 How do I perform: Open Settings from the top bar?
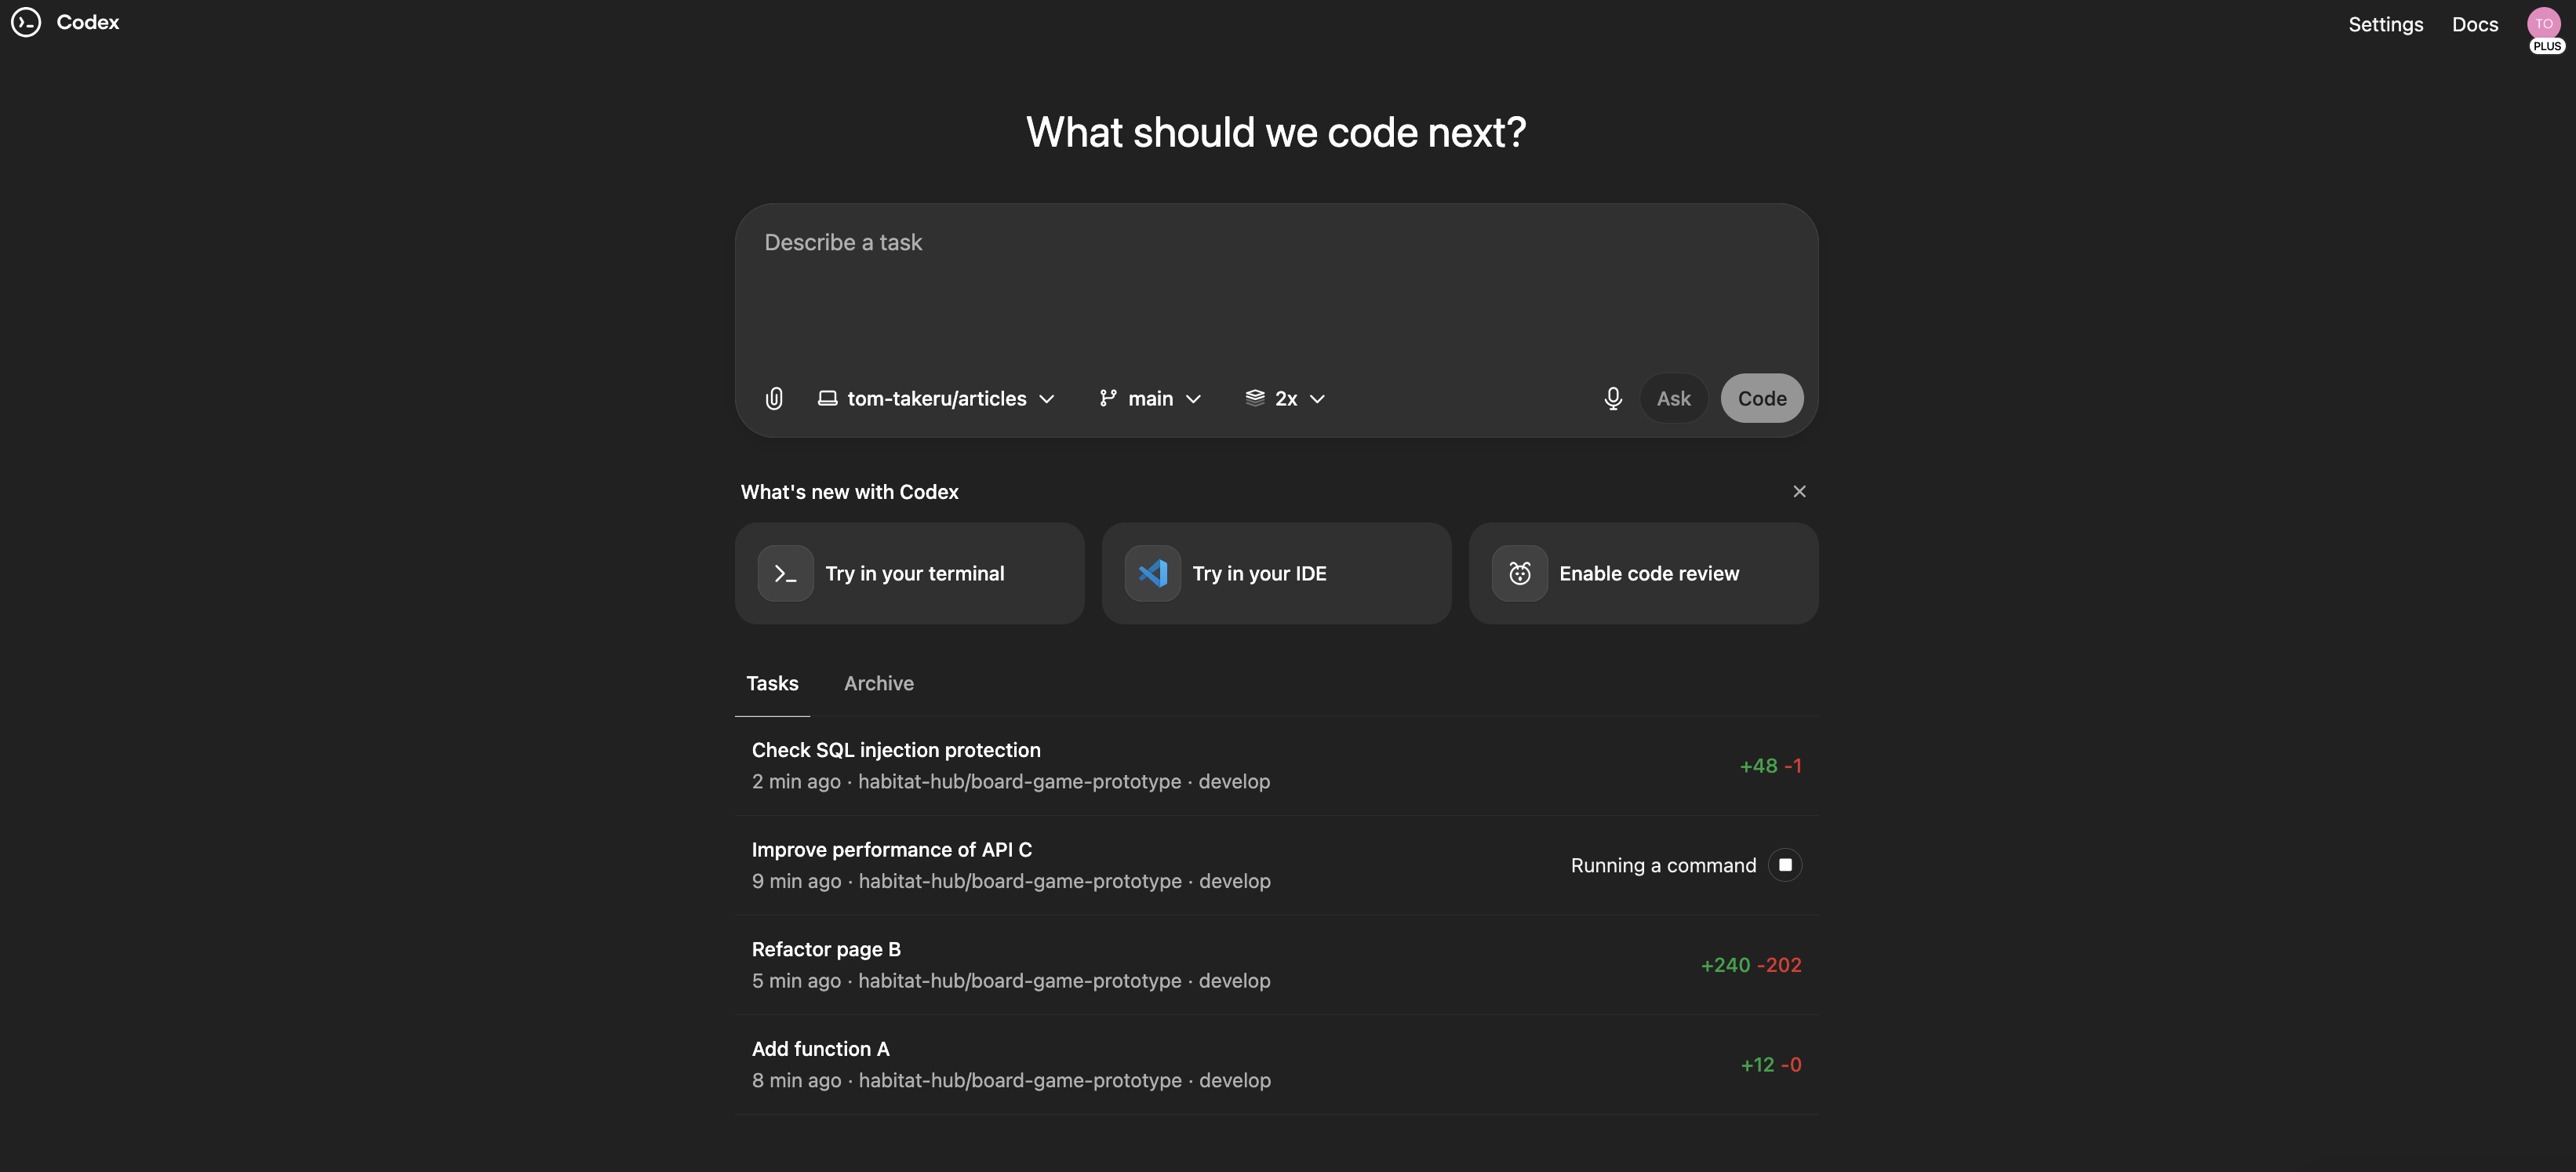[x=2386, y=24]
